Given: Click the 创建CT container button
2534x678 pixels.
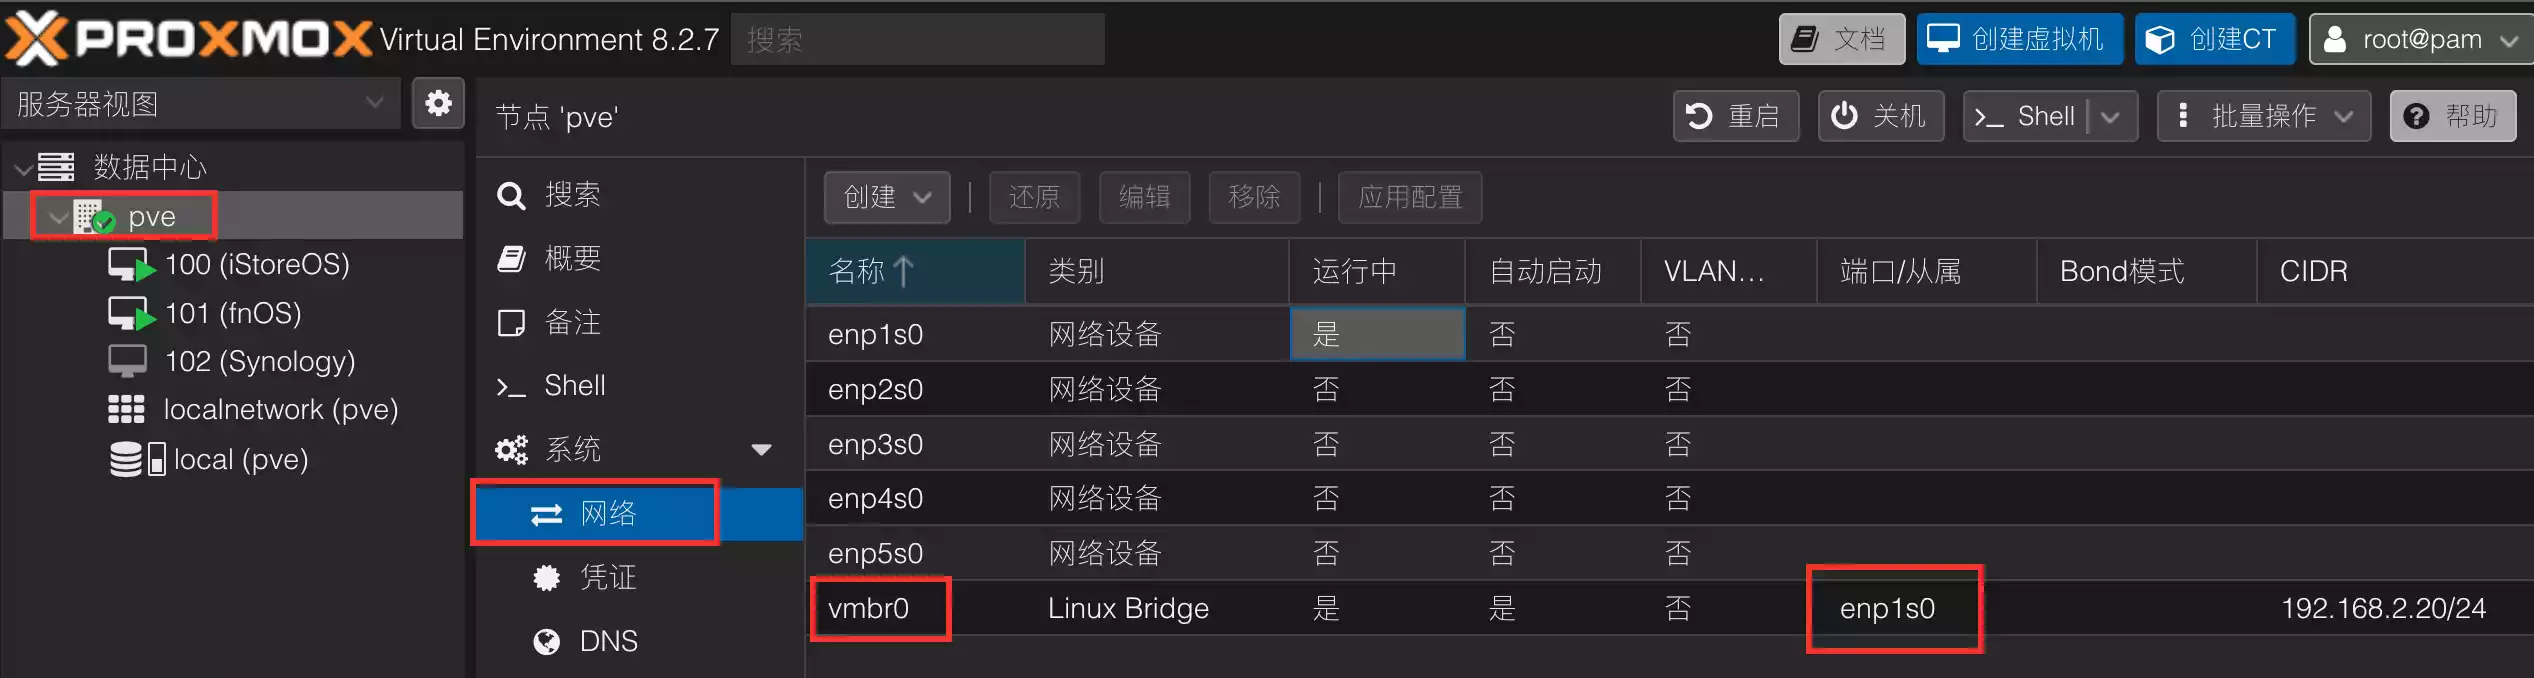Looking at the screenshot, I should pos(2214,39).
